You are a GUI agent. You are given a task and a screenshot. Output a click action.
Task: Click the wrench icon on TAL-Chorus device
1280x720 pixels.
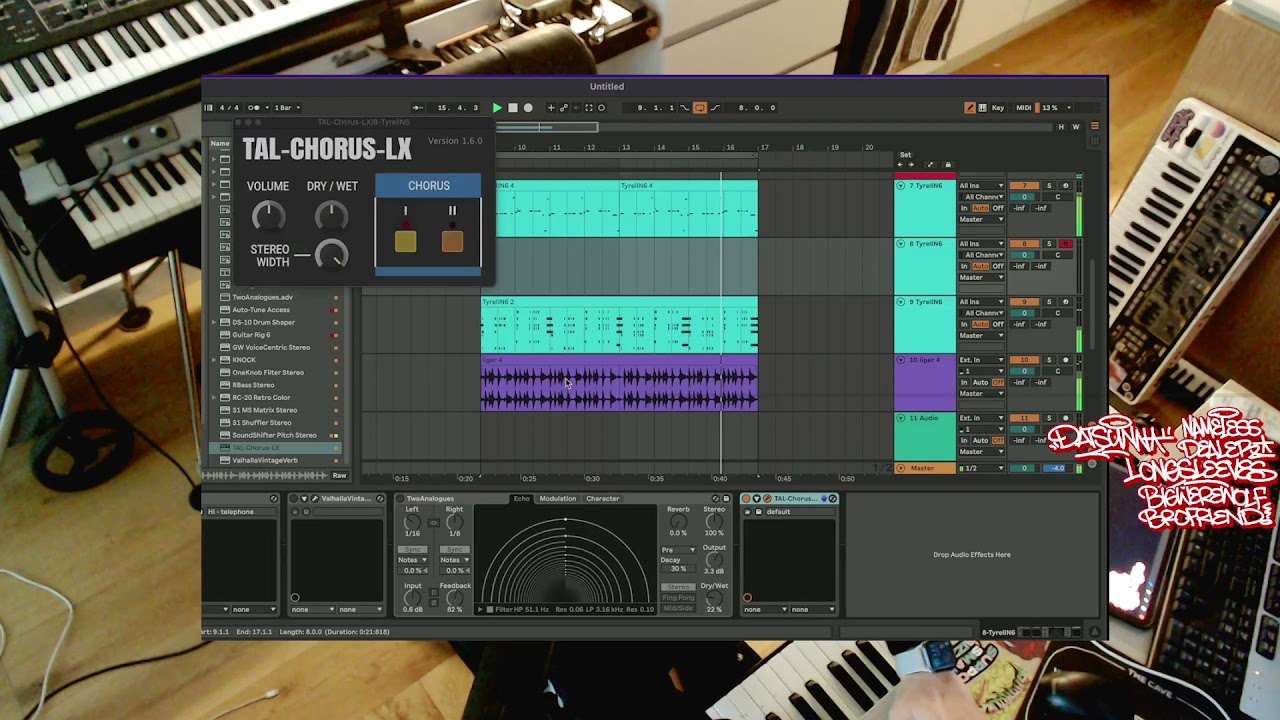(767, 498)
